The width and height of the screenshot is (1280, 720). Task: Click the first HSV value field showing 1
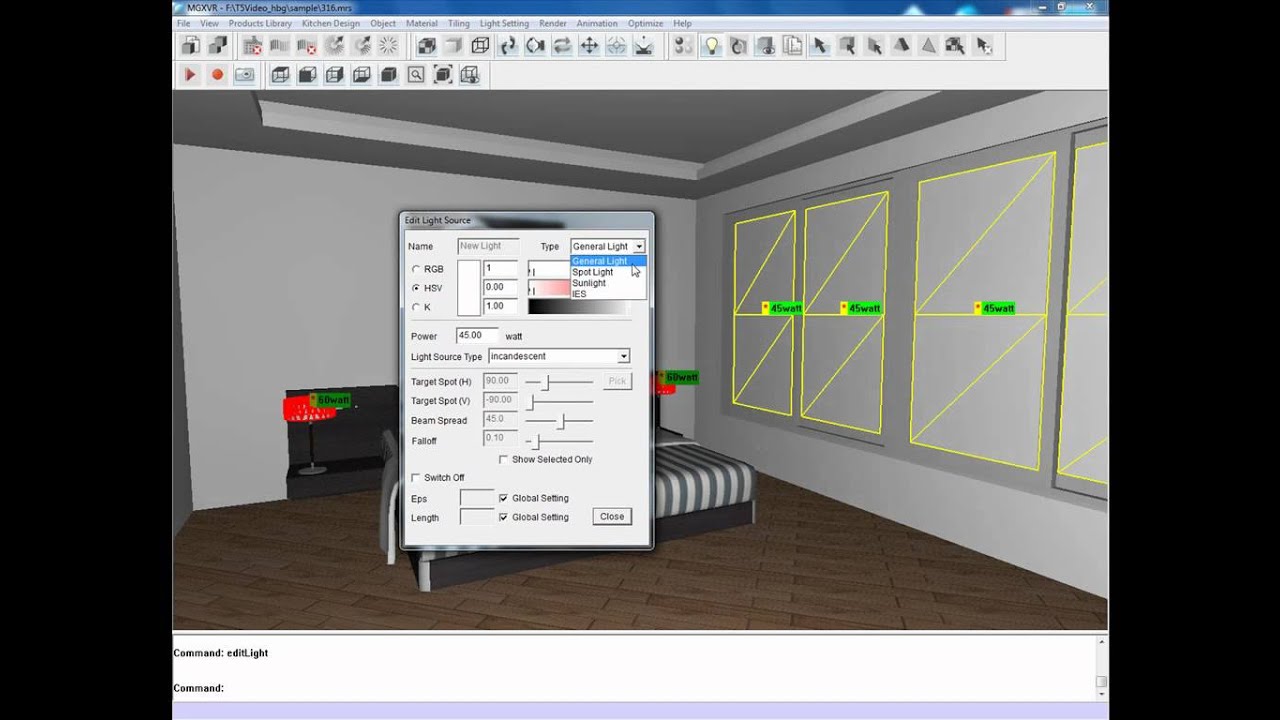[500, 269]
